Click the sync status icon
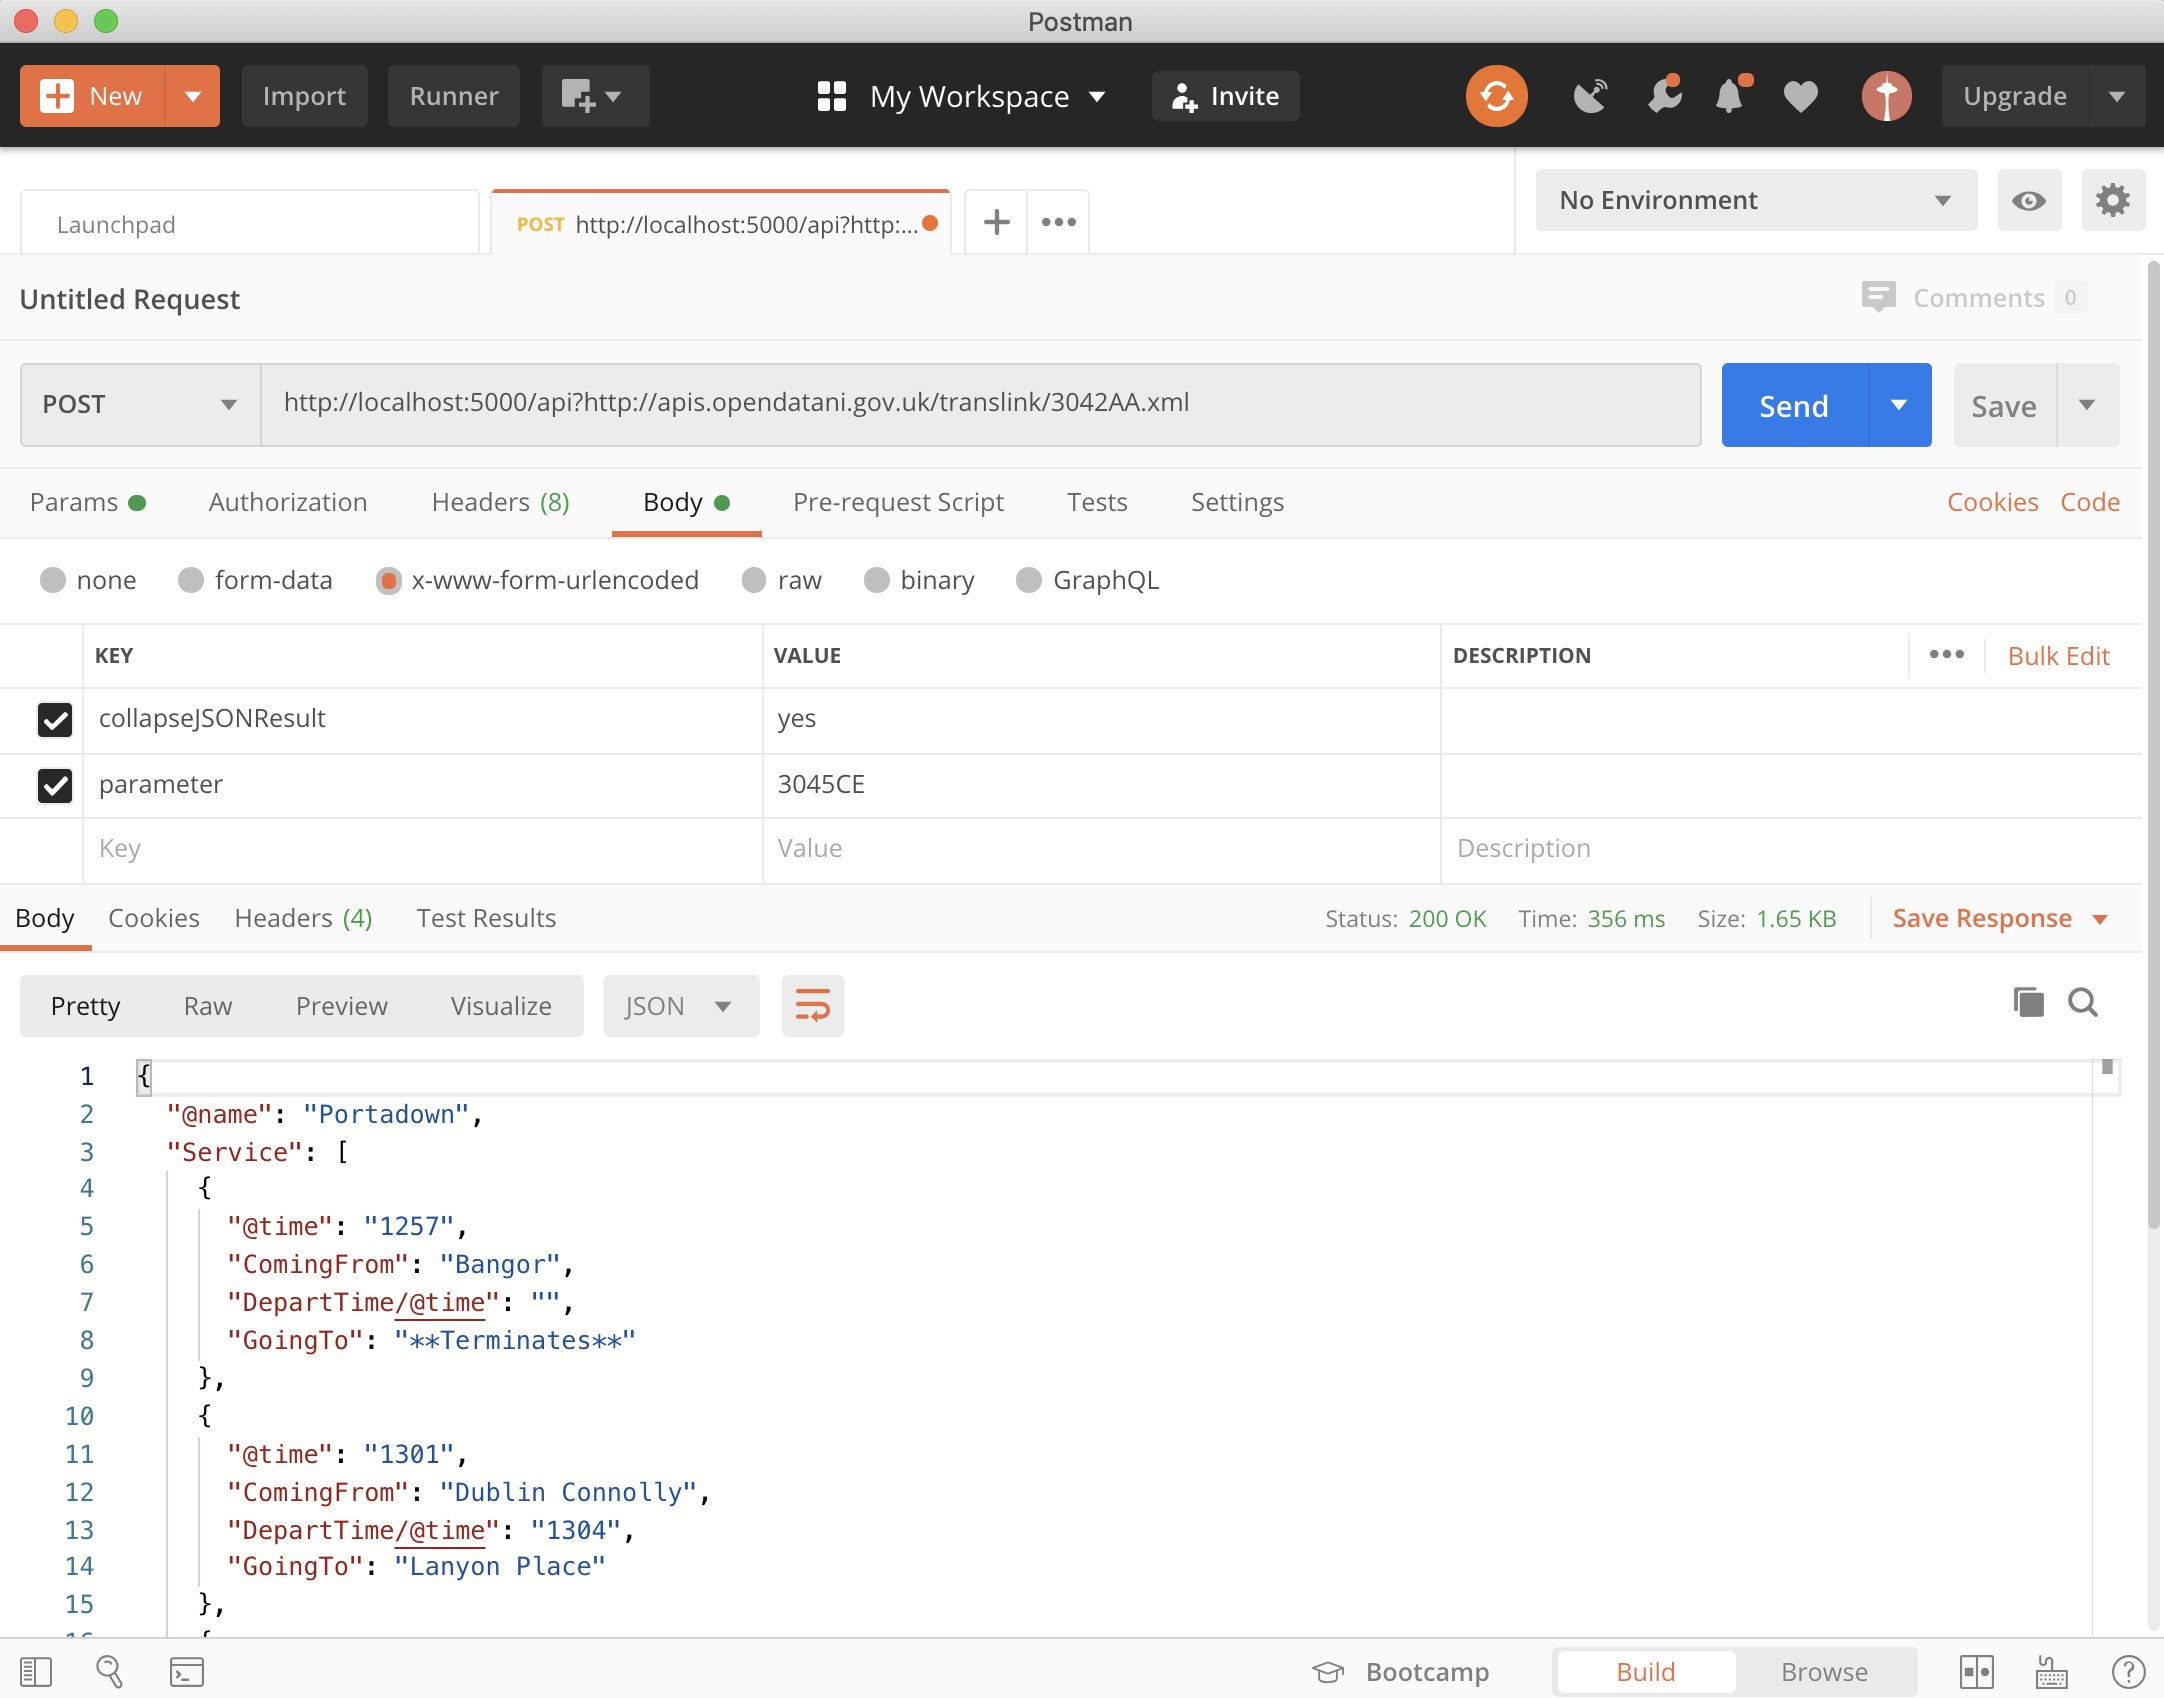Image resolution: width=2164 pixels, height=1698 pixels. coord(1496,96)
